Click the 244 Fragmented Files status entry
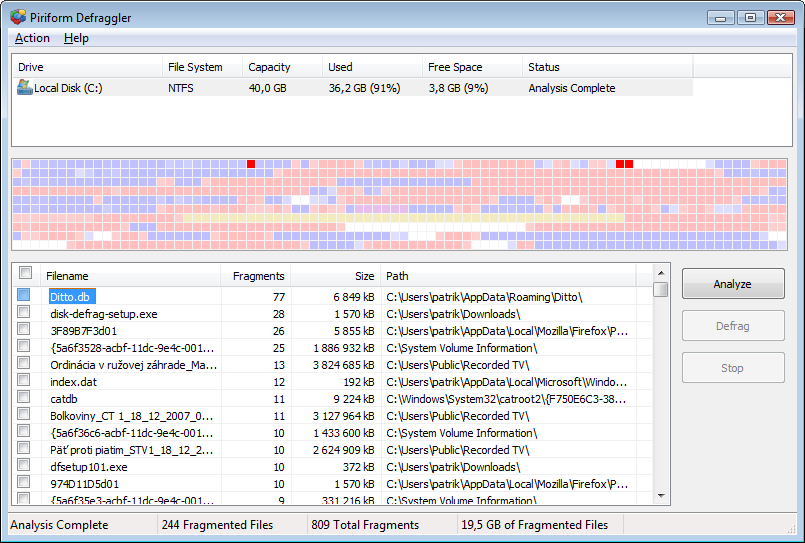 click(217, 525)
